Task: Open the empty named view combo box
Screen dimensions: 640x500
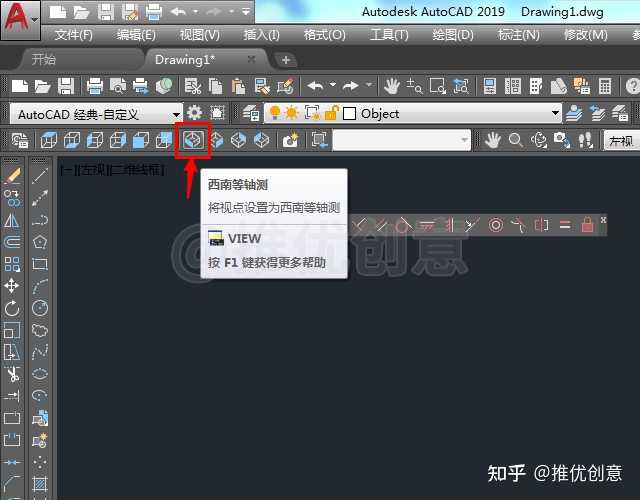Action: [x=402, y=140]
